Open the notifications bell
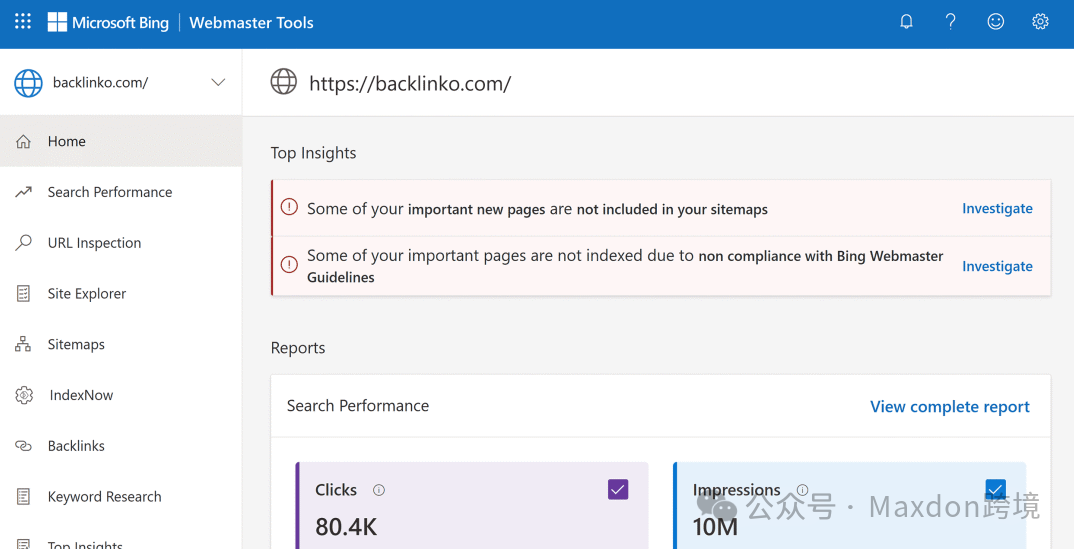1074x549 pixels. click(906, 22)
